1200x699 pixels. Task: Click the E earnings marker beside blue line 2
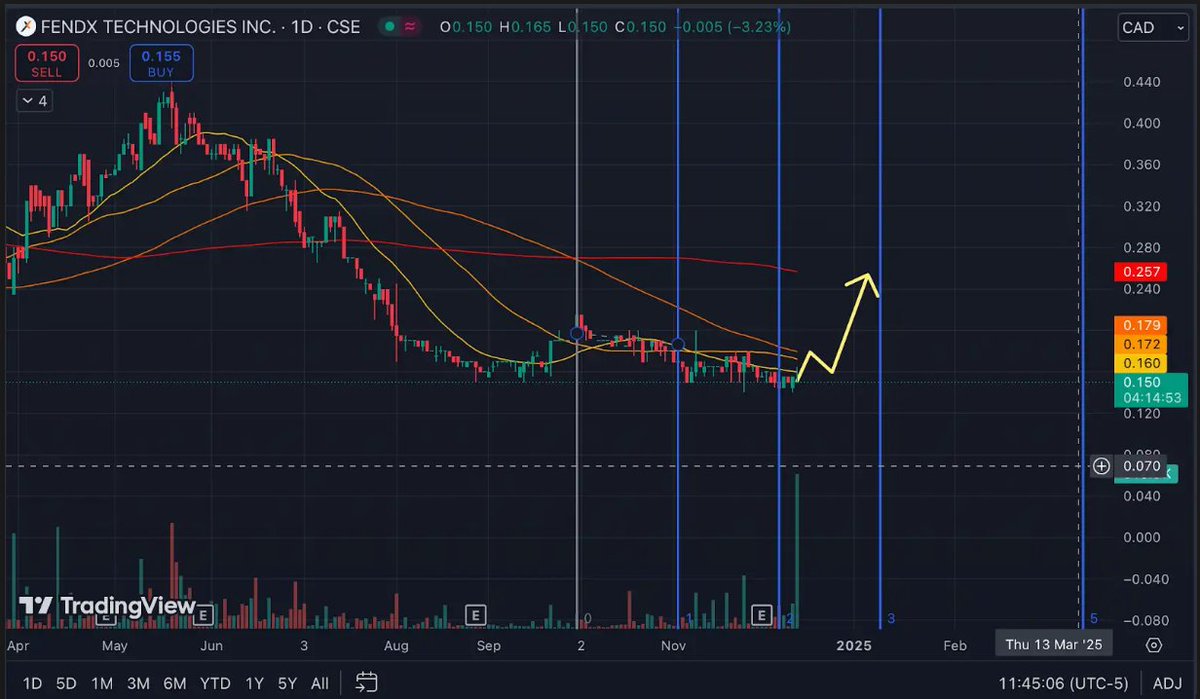(x=764, y=613)
